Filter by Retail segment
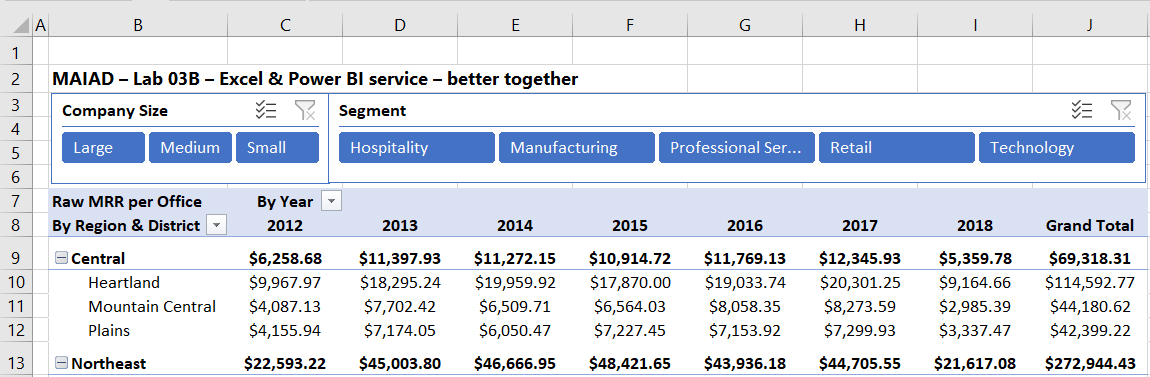The image size is (1150, 377). tap(897, 147)
